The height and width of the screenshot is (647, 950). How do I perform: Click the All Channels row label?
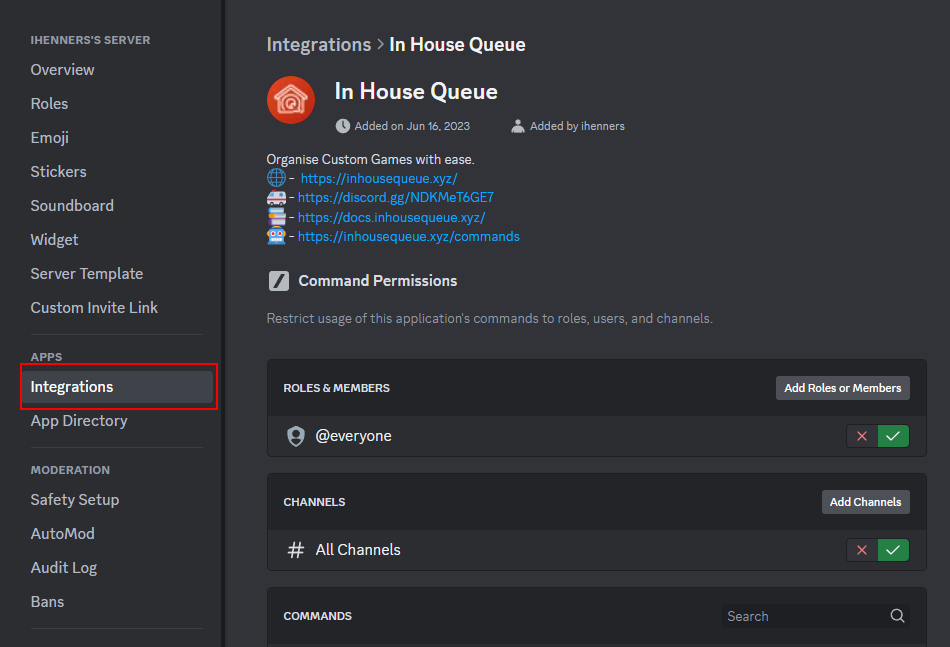coord(358,550)
